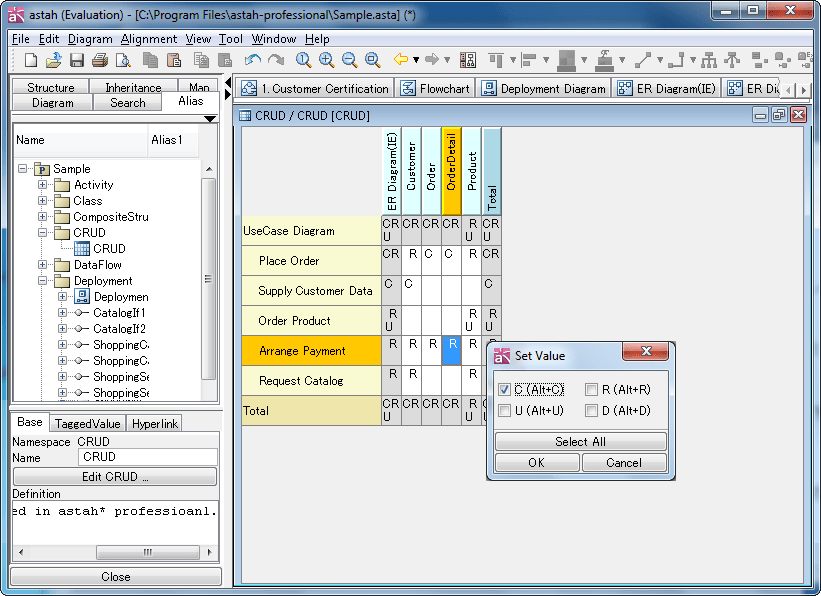Undo the last action
821x596 pixels.
pos(252,61)
